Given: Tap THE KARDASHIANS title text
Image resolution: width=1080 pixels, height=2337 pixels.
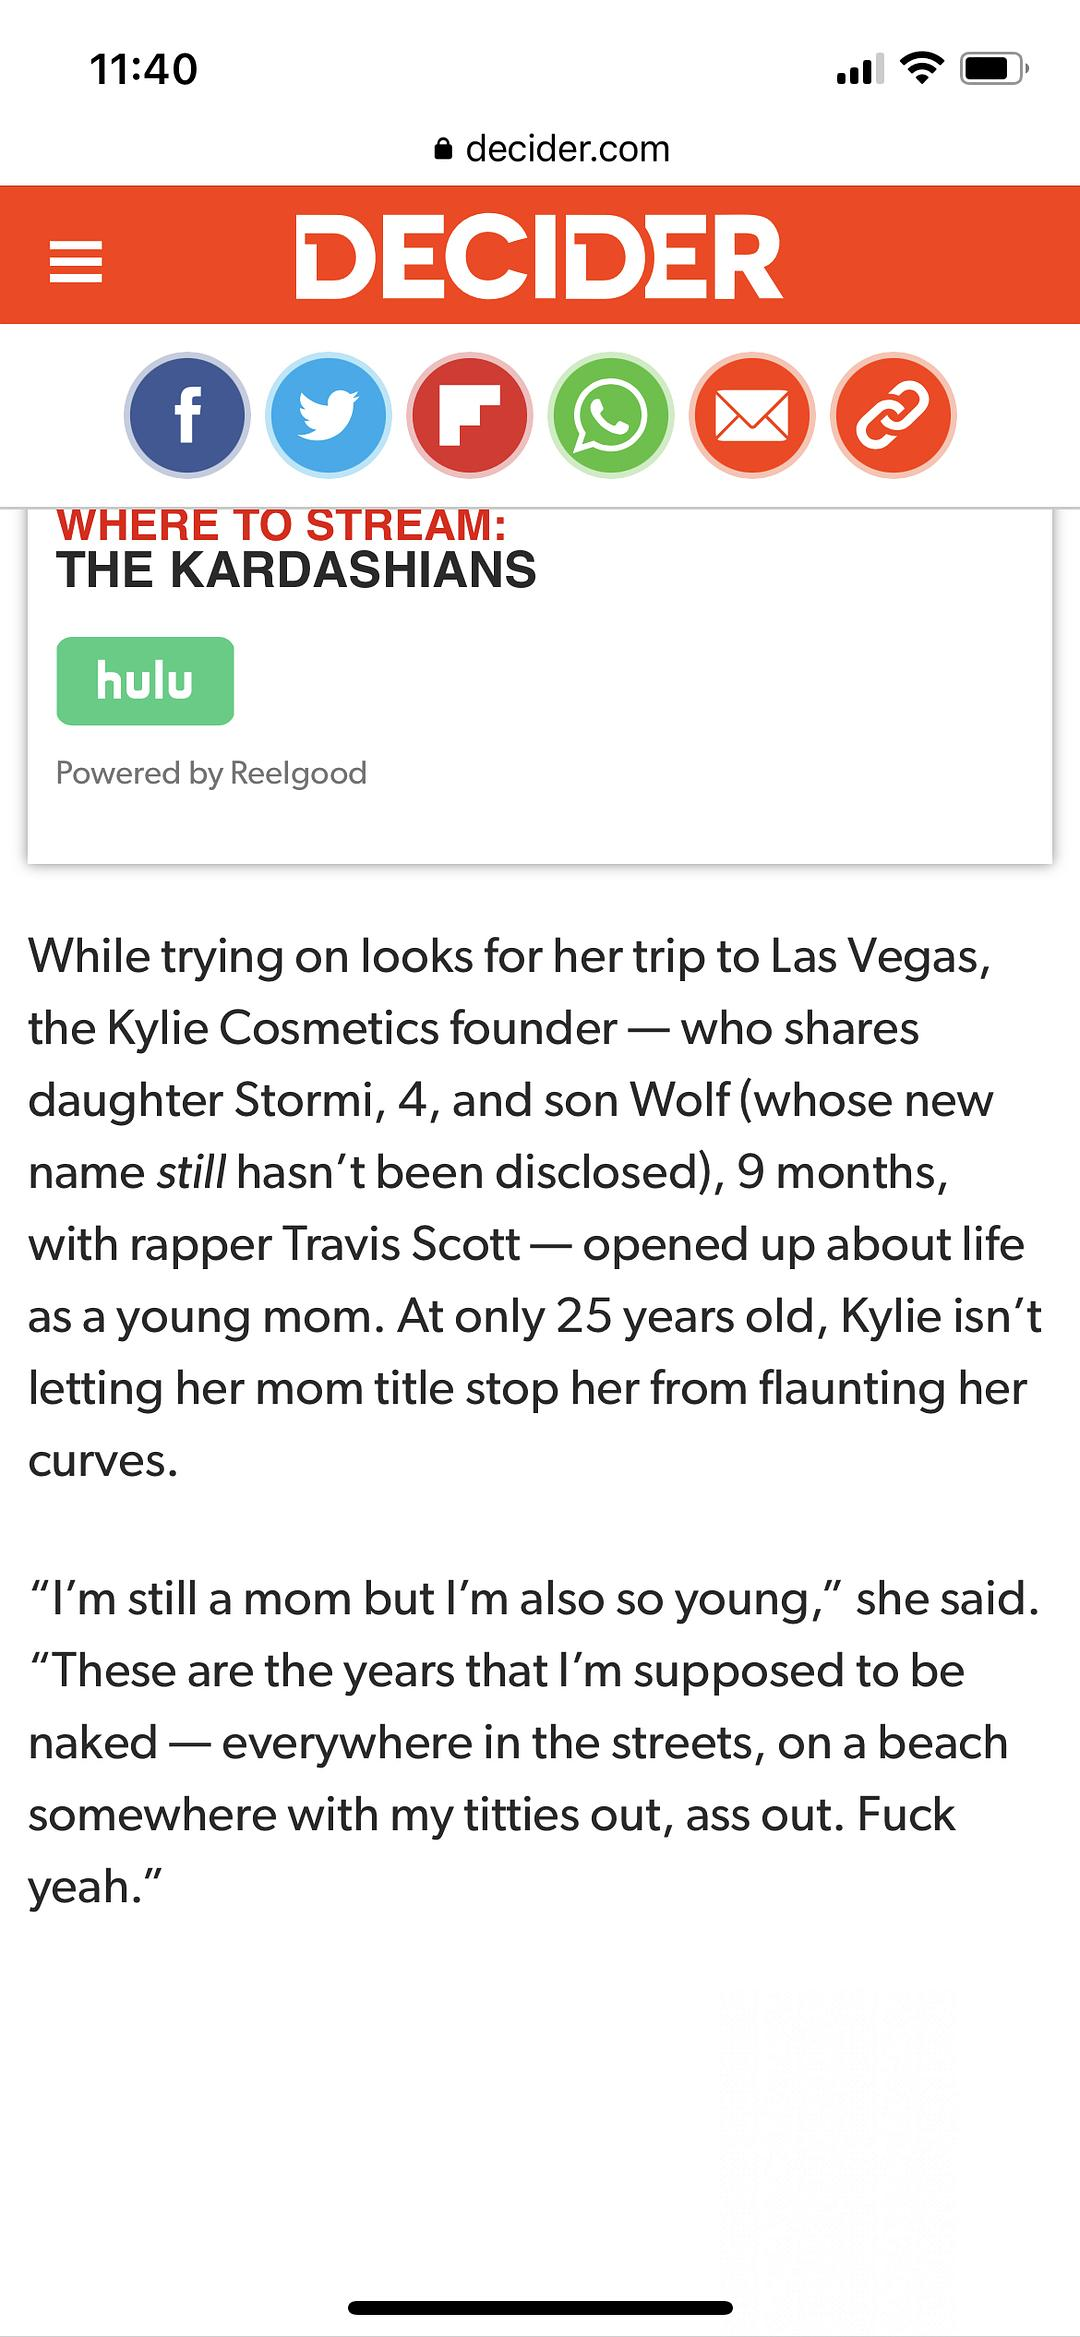Looking at the screenshot, I should click(296, 571).
